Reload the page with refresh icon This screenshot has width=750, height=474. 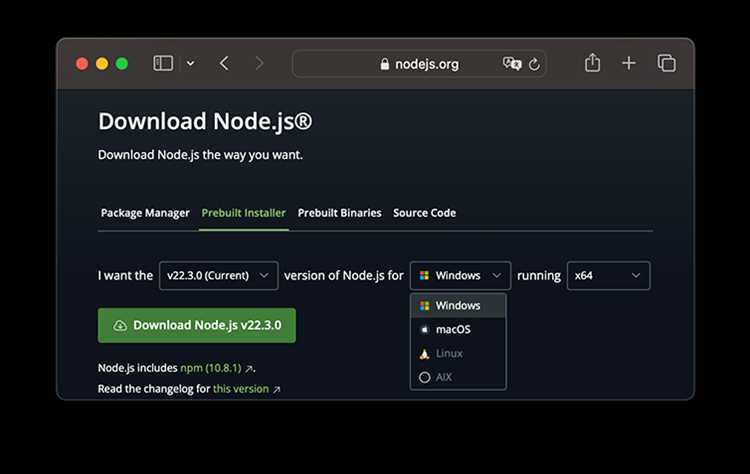534,64
